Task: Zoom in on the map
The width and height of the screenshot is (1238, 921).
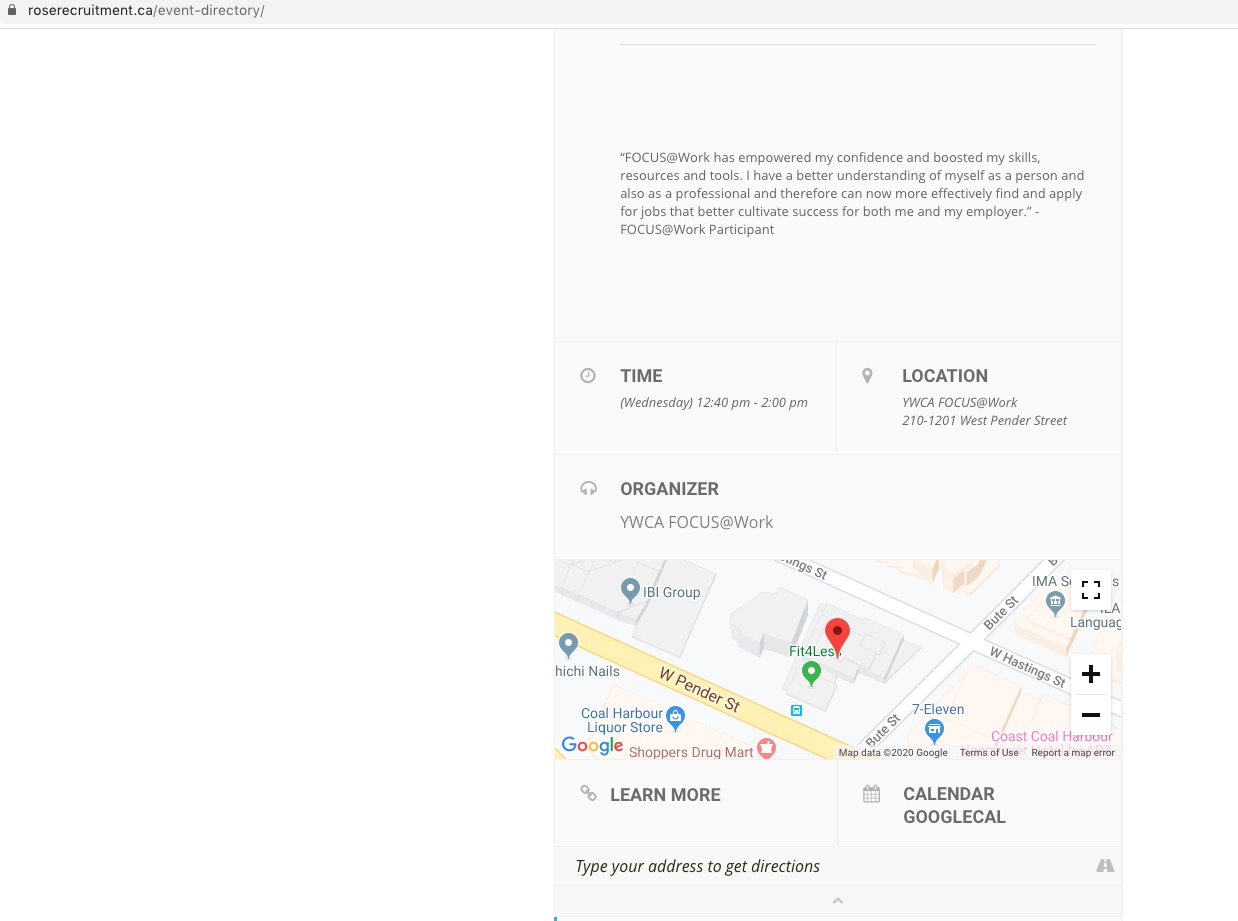Action: pos(1090,674)
